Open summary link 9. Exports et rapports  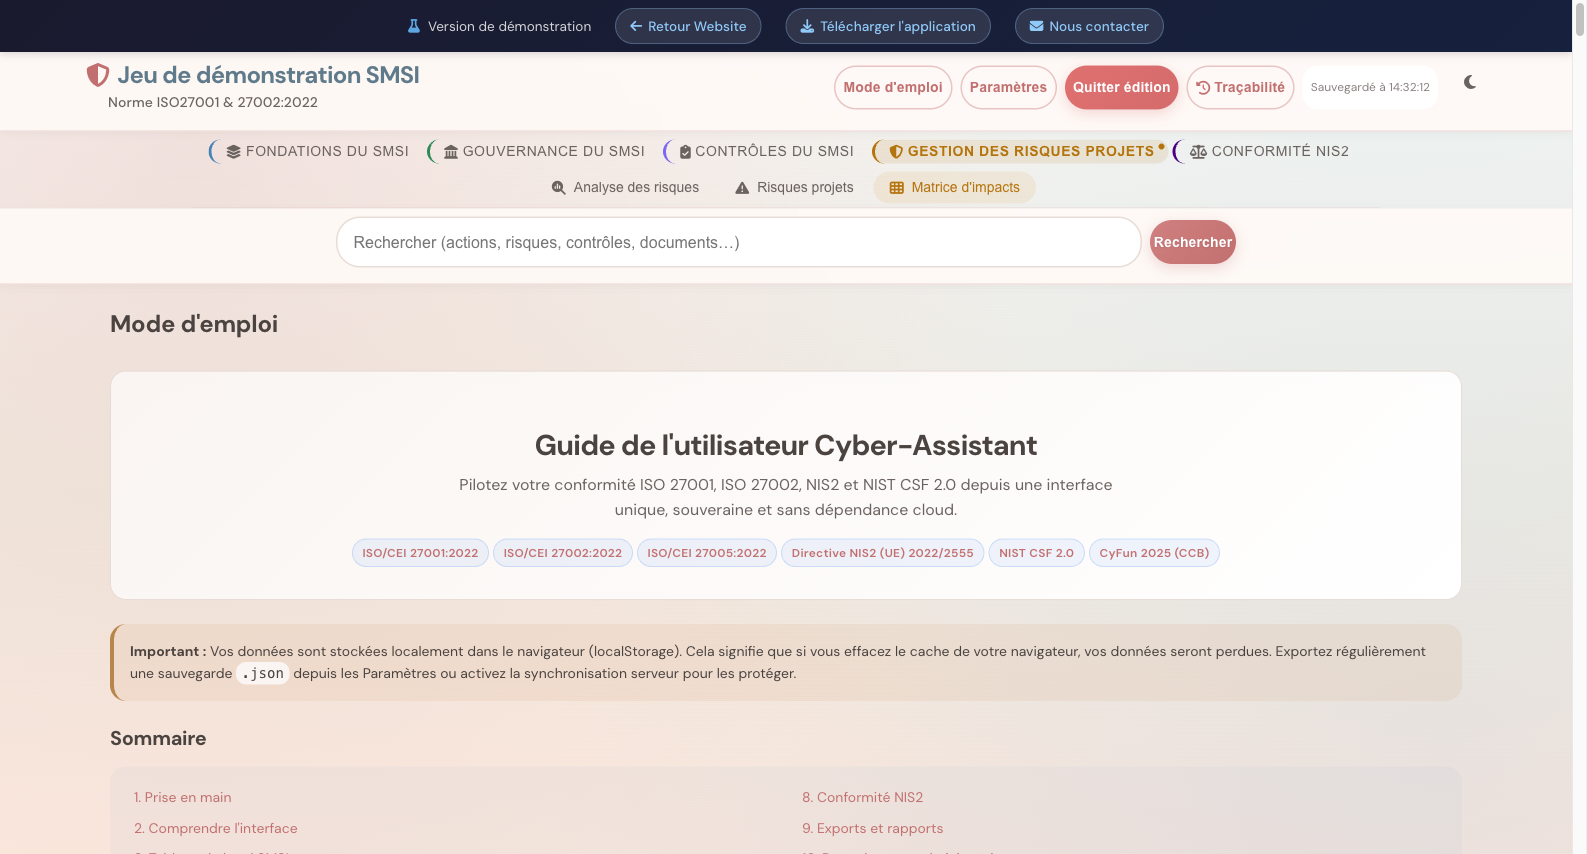[873, 828]
